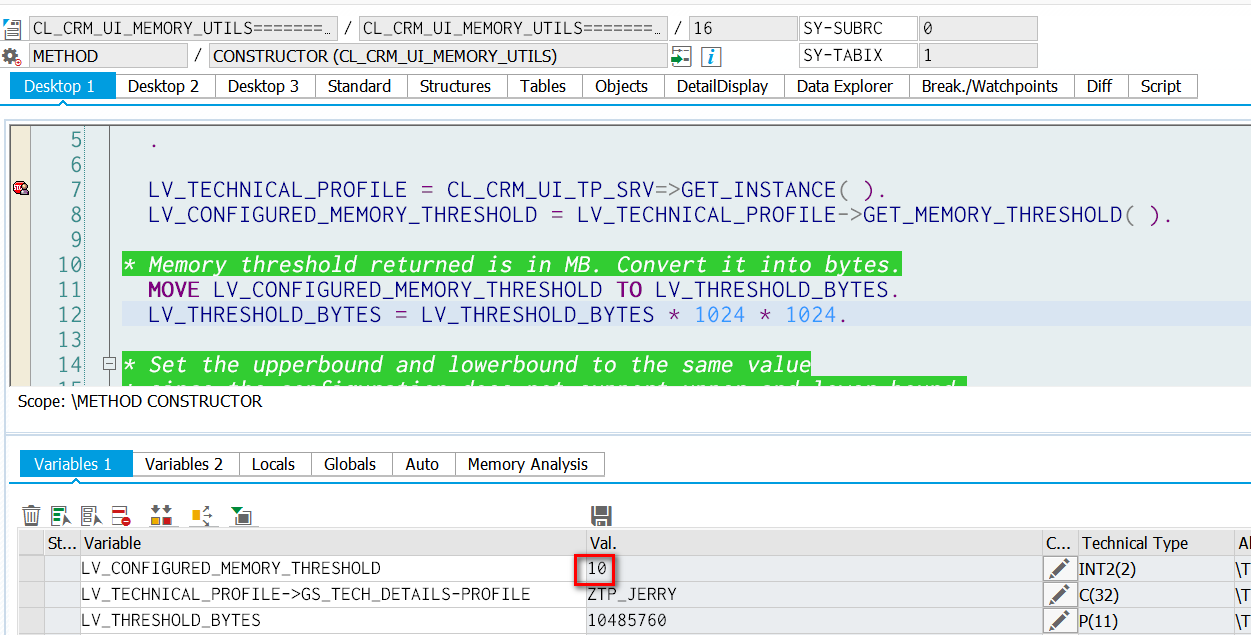Select variable LV_CONFIGURED_MEMORY_THRESHOLD name cell
This screenshot has width=1251, height=635.
(x=332, y=568)
